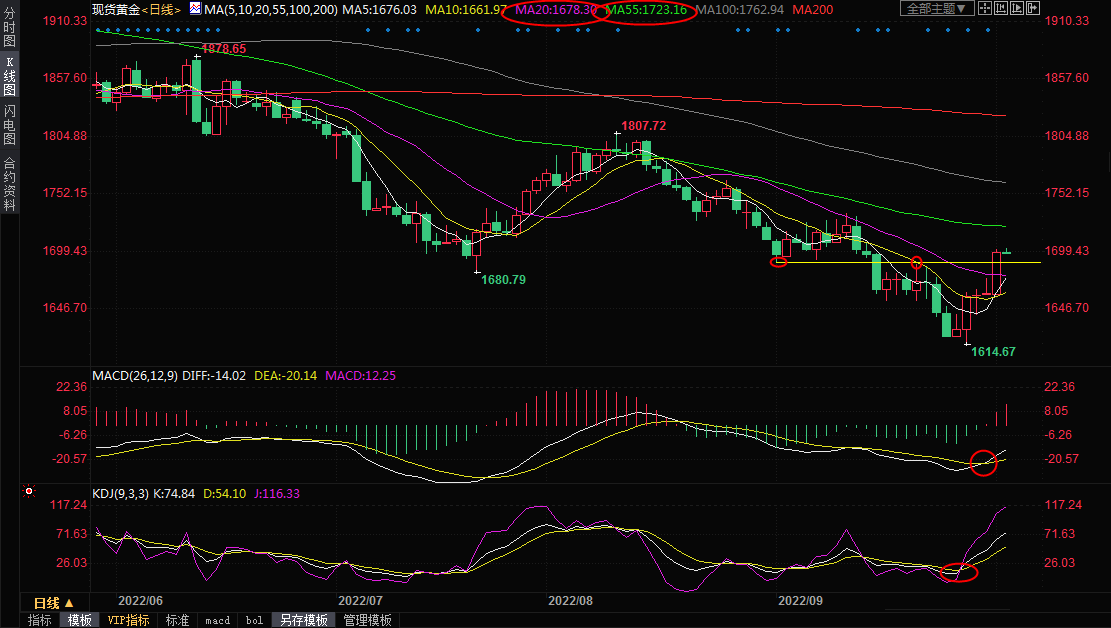
Task: Open 合约资料 contract info tab
Action: pyautogui.click(x=9, y=184)
